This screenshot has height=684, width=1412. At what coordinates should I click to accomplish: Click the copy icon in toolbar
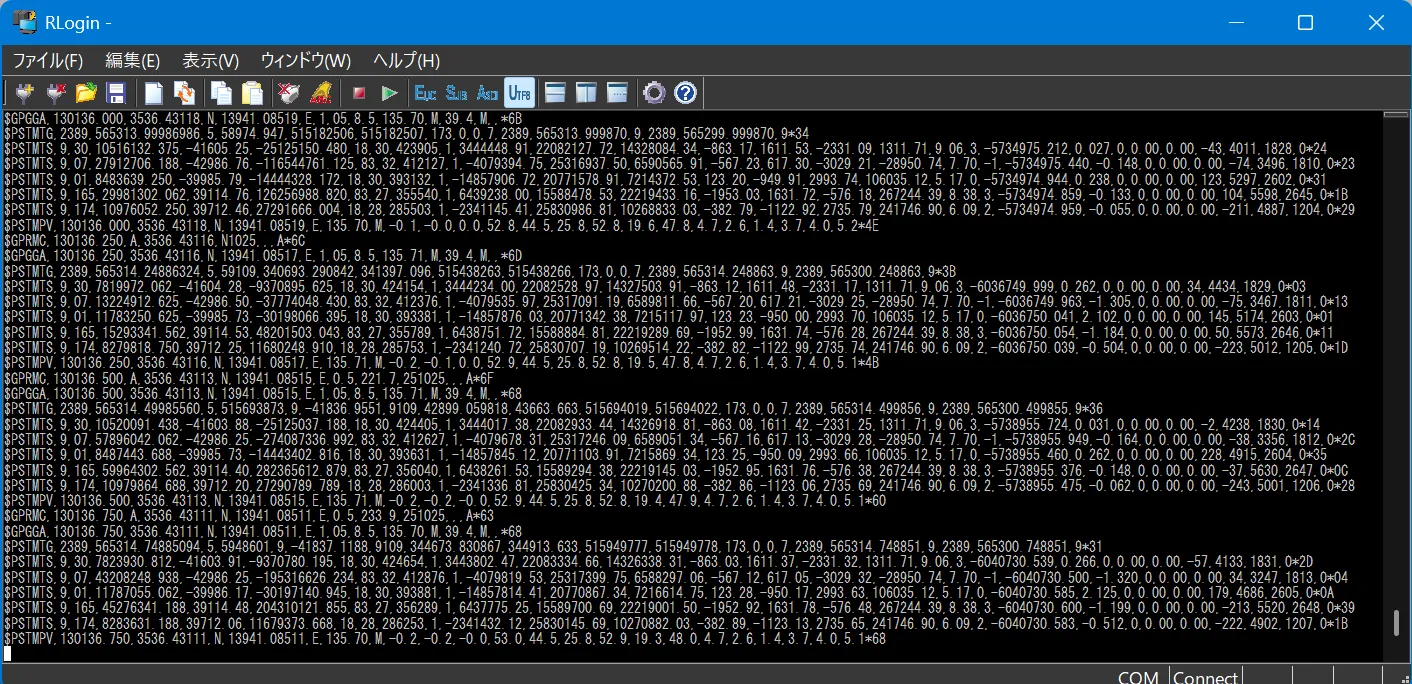tap(221, 93)
